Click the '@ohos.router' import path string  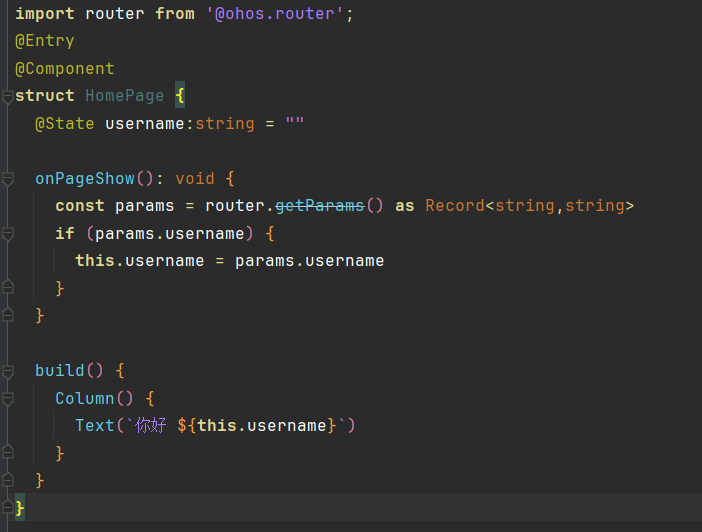click(x=274, y=14)
